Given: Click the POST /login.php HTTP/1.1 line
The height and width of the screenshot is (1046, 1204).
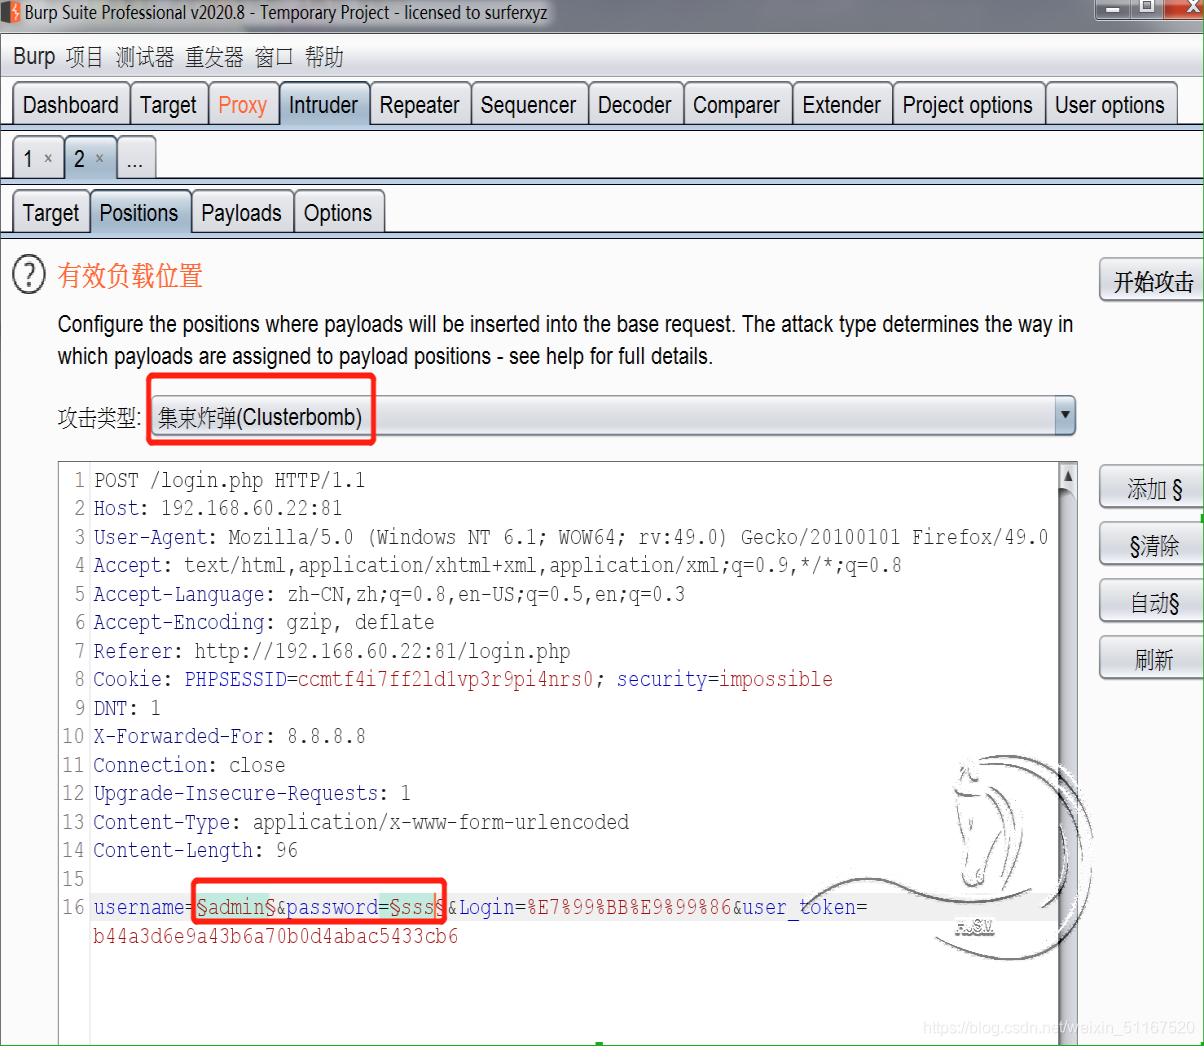Looking at the screenshot, I should pos(229,480).
